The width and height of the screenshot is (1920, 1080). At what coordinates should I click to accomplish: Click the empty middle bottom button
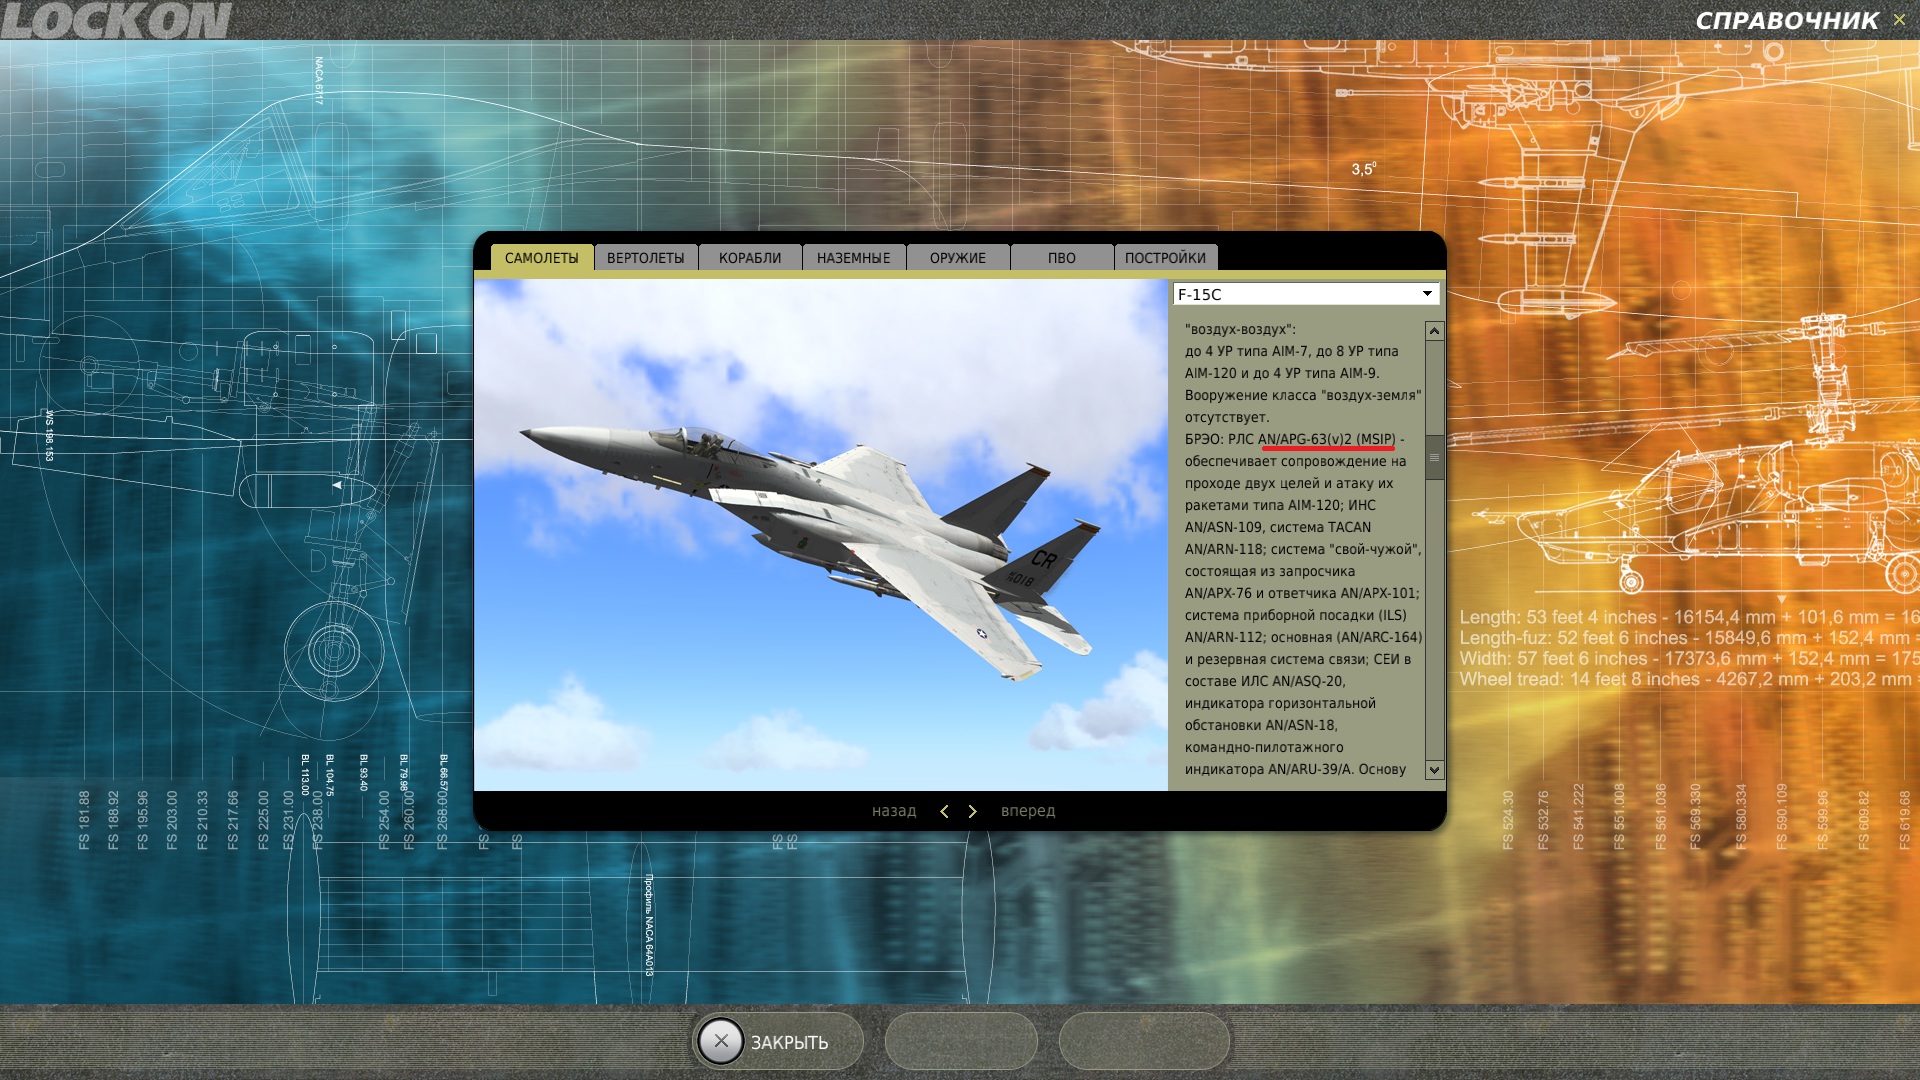(x=961, y=1041)
